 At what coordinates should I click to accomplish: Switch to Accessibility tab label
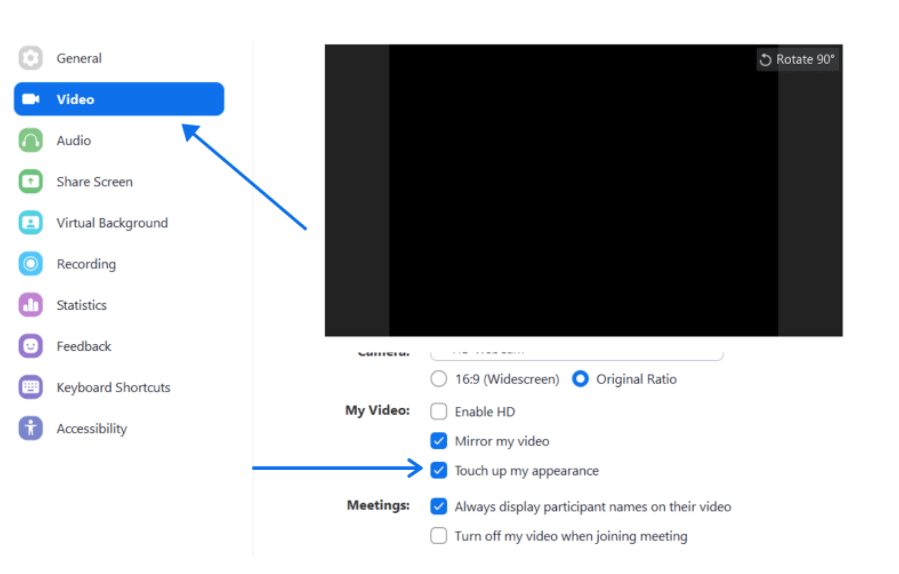click(x=92, y=429)
